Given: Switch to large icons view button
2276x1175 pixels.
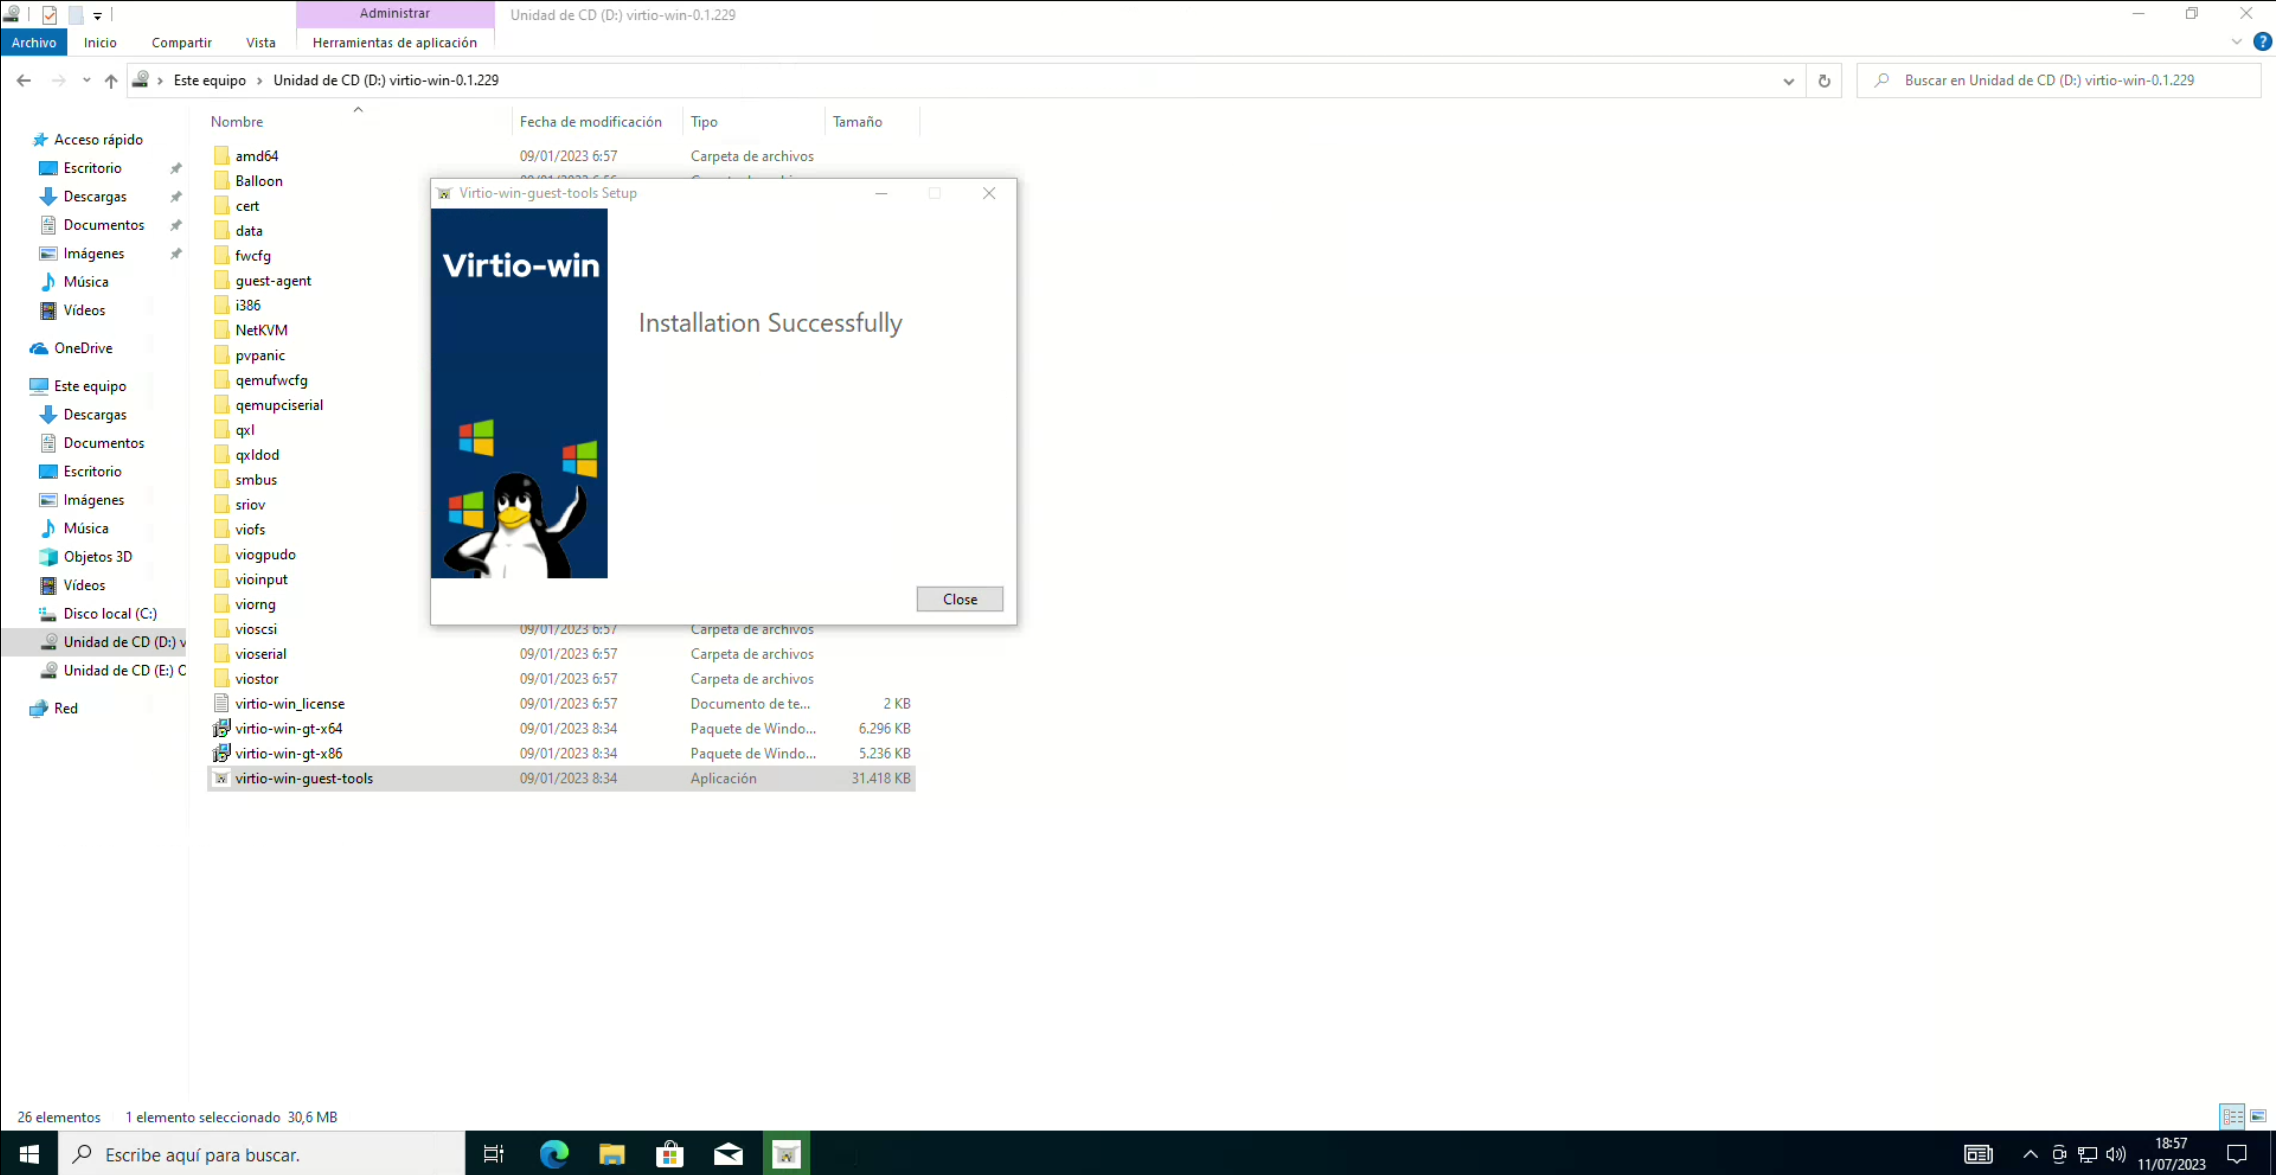Looking at the screenshot, I should click(2258, 1116).
